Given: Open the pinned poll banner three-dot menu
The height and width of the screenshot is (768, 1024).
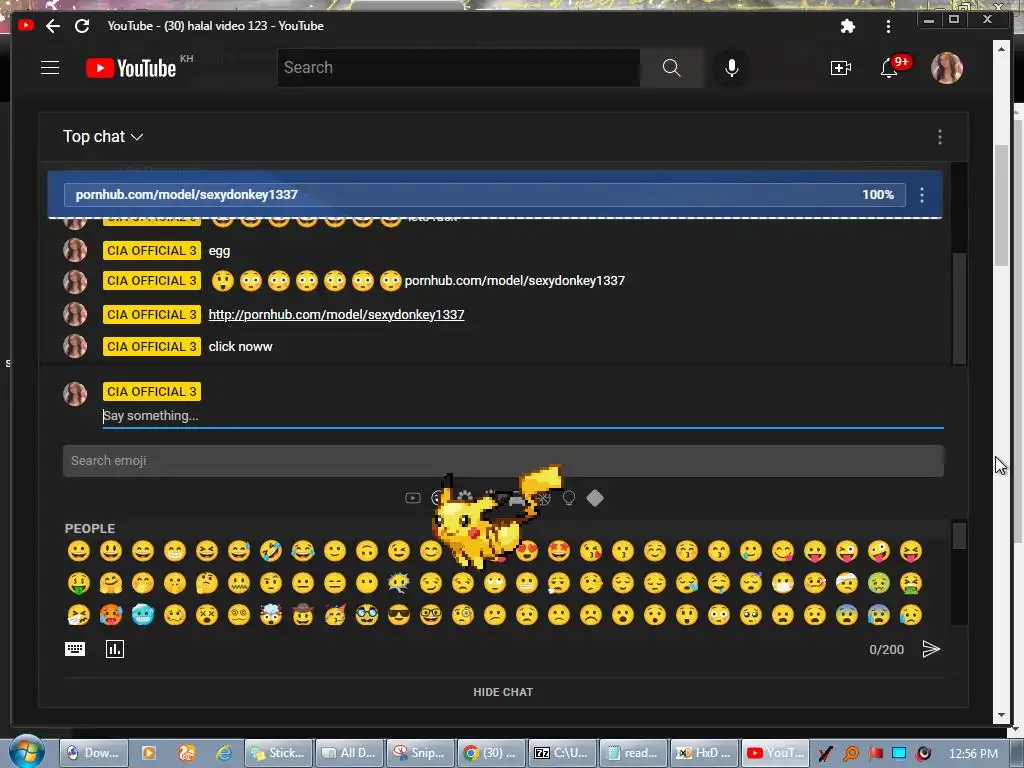Looking at the screenshot, I should click(922, 195).
